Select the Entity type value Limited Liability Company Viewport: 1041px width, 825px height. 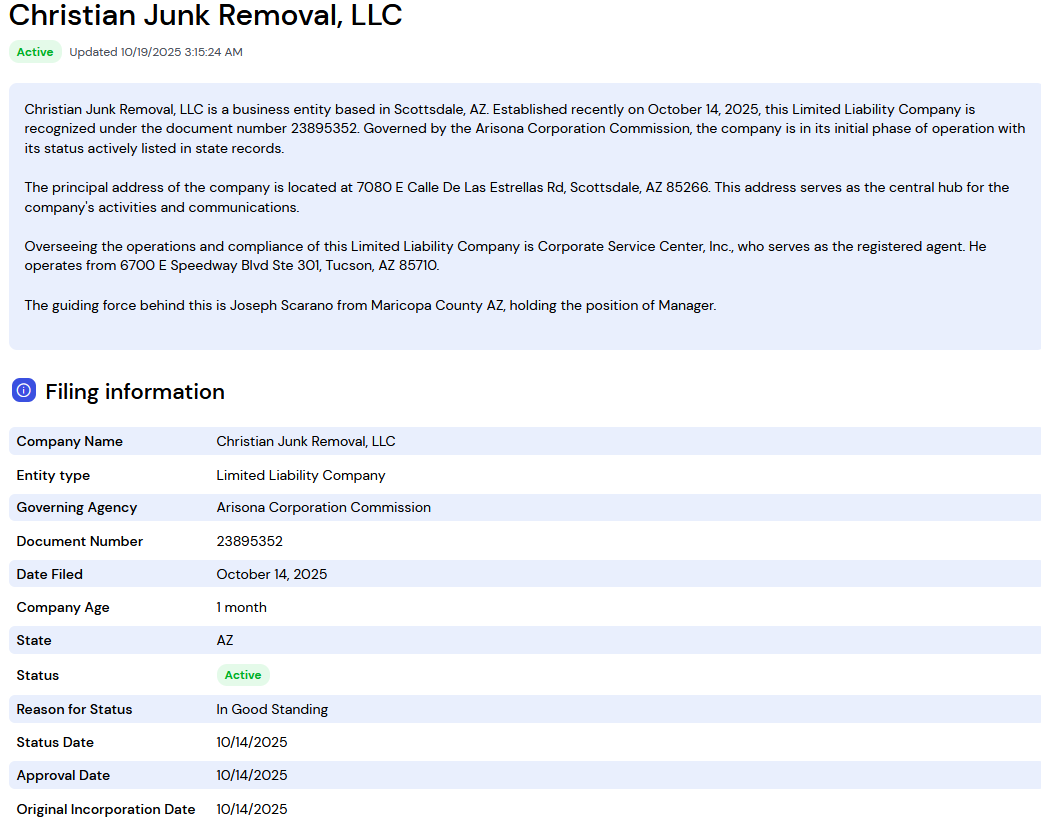pos(301,474)
